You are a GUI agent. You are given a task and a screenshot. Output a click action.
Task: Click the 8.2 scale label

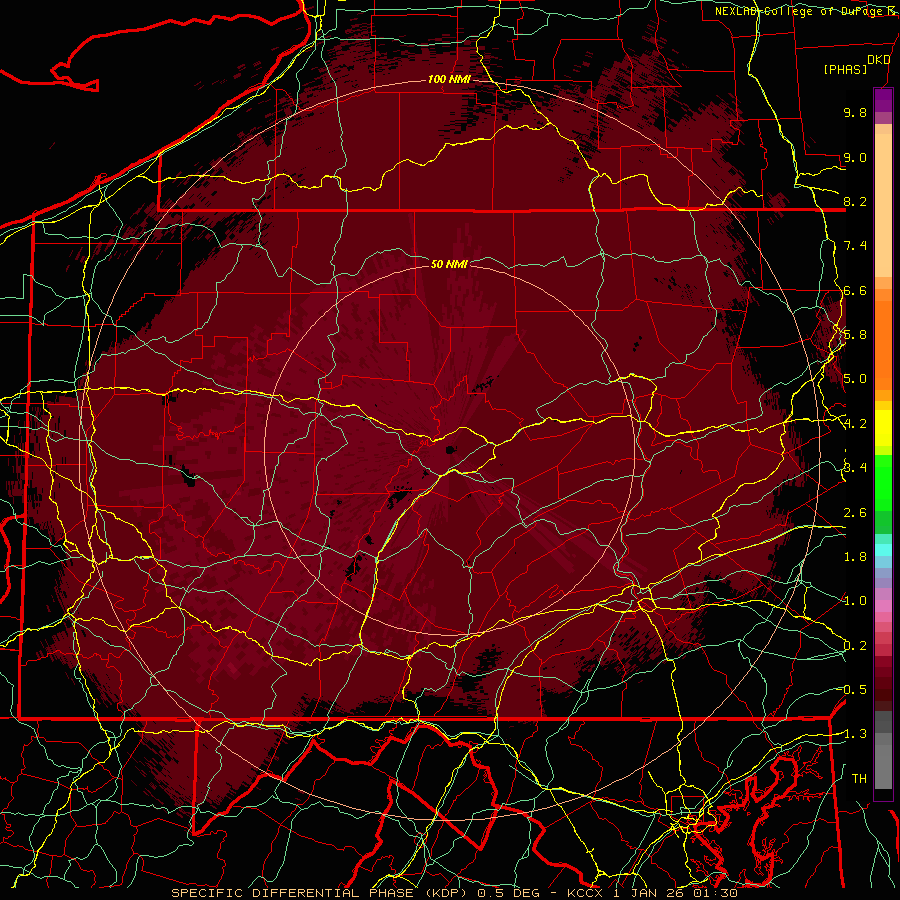(855, 201)
